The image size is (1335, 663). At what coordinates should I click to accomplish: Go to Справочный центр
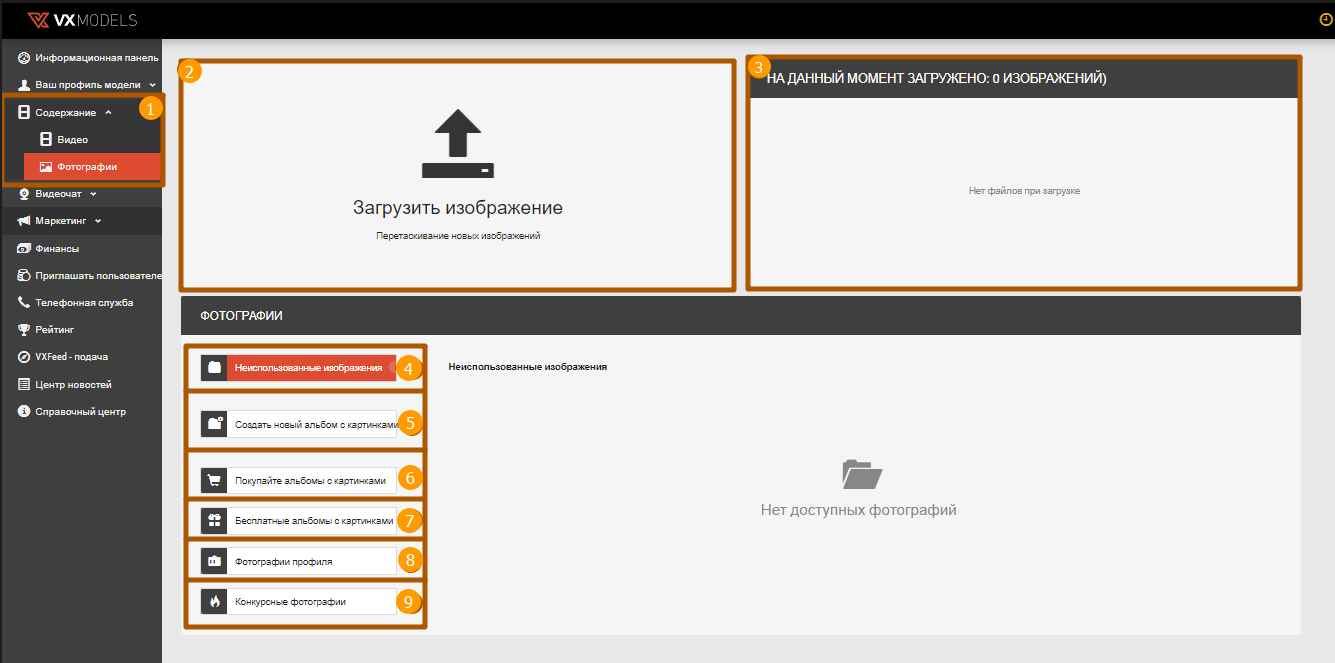tap(80, 411)
